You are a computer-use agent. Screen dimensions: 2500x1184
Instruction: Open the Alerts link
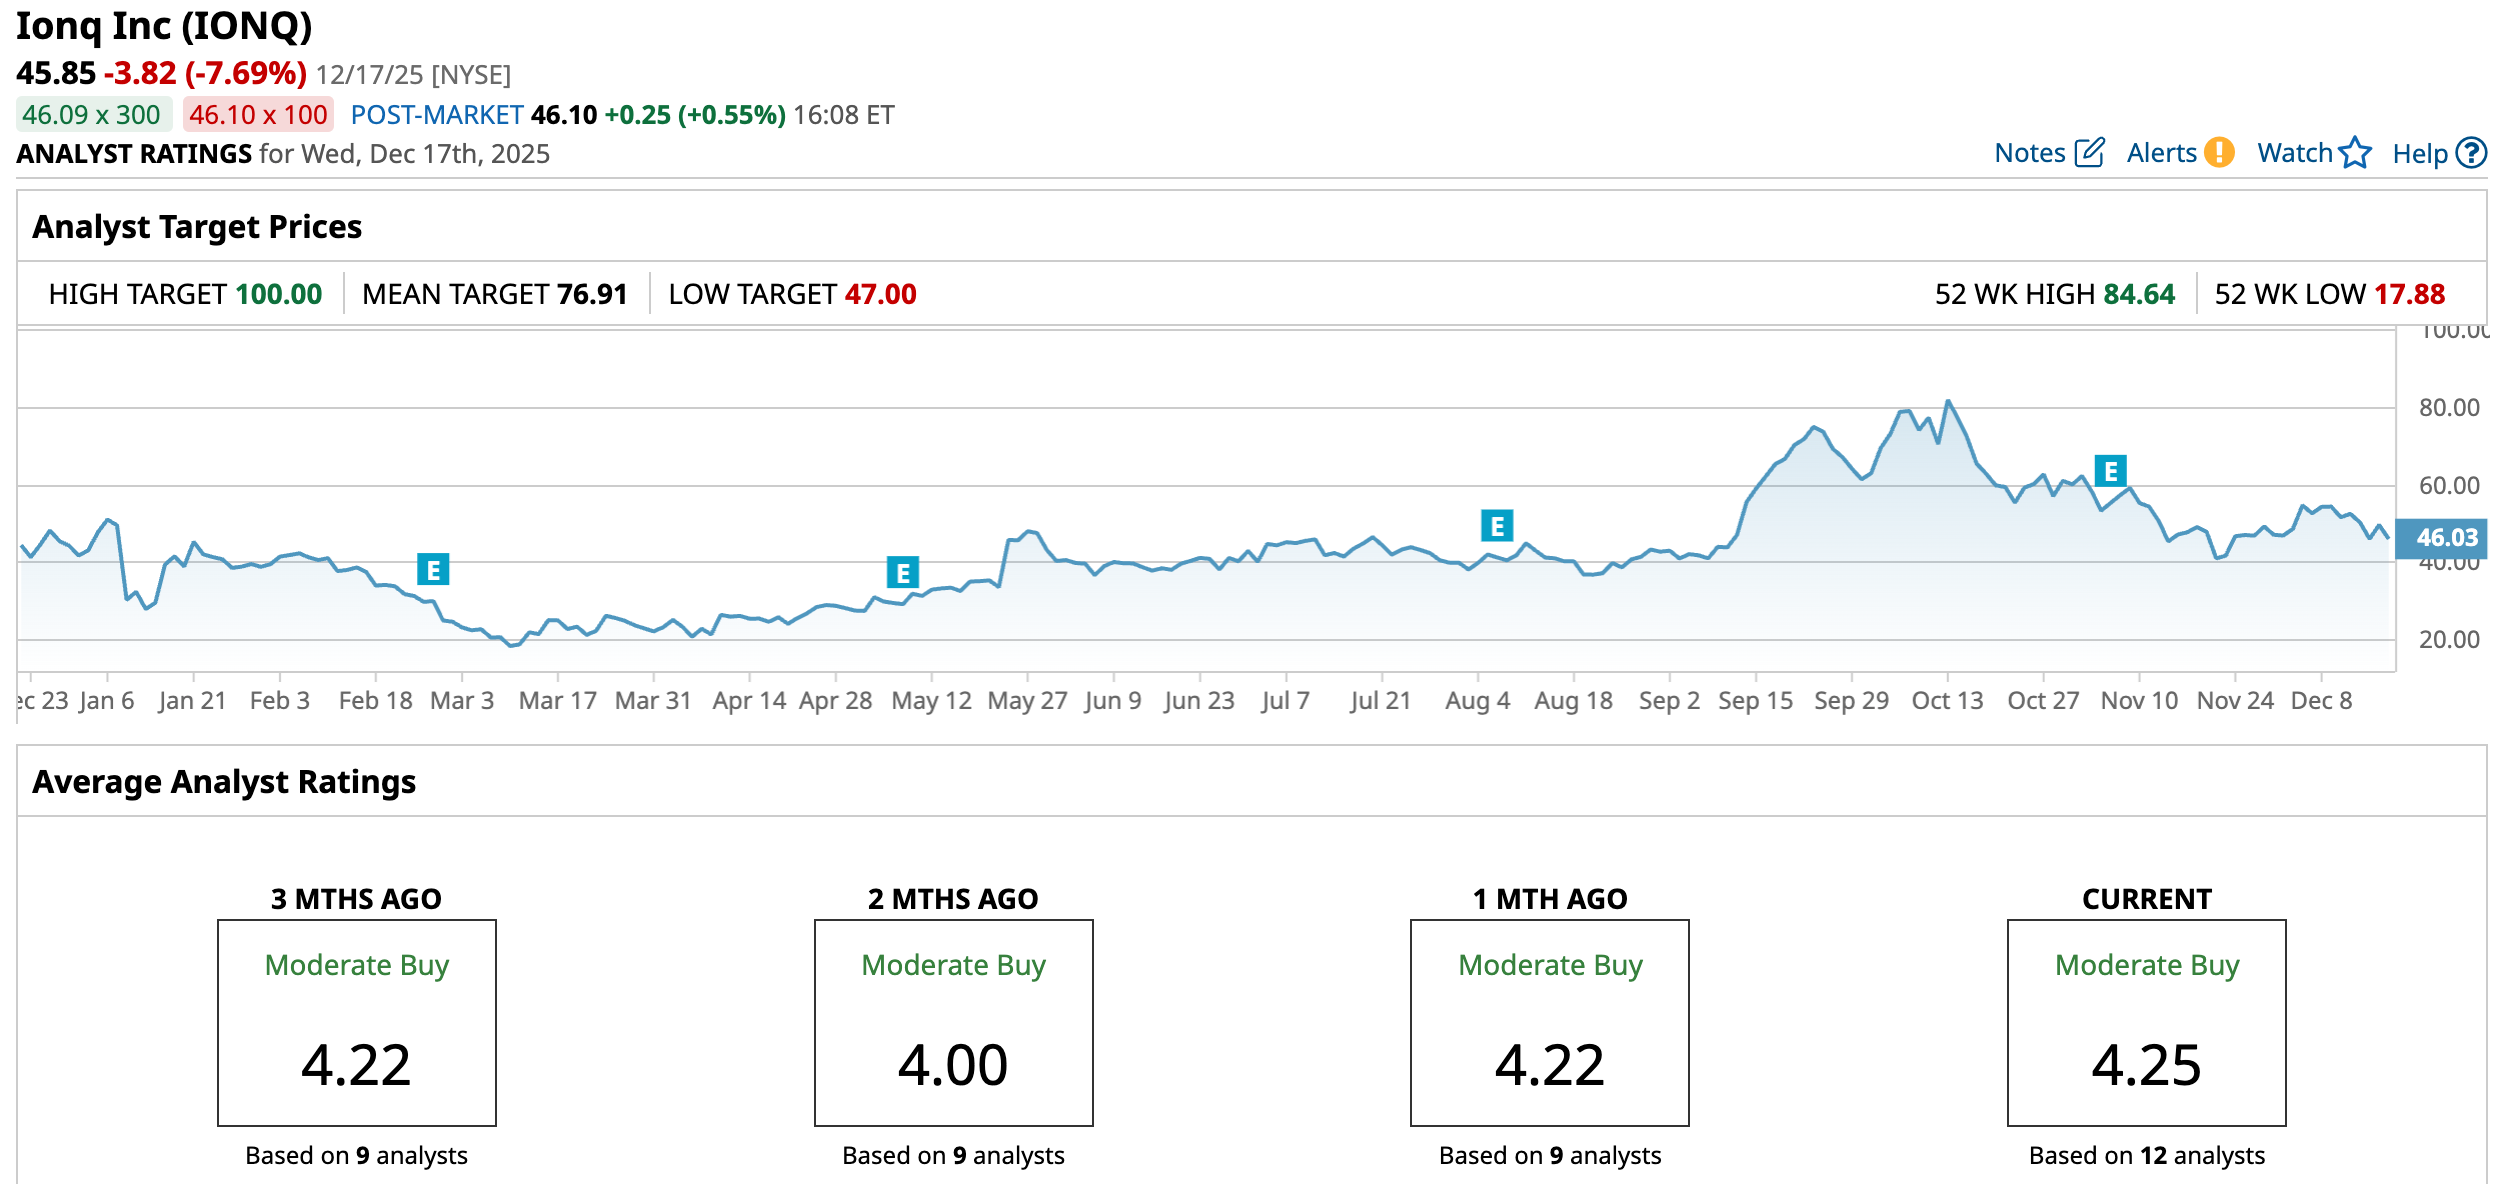tap(2161, 153)
